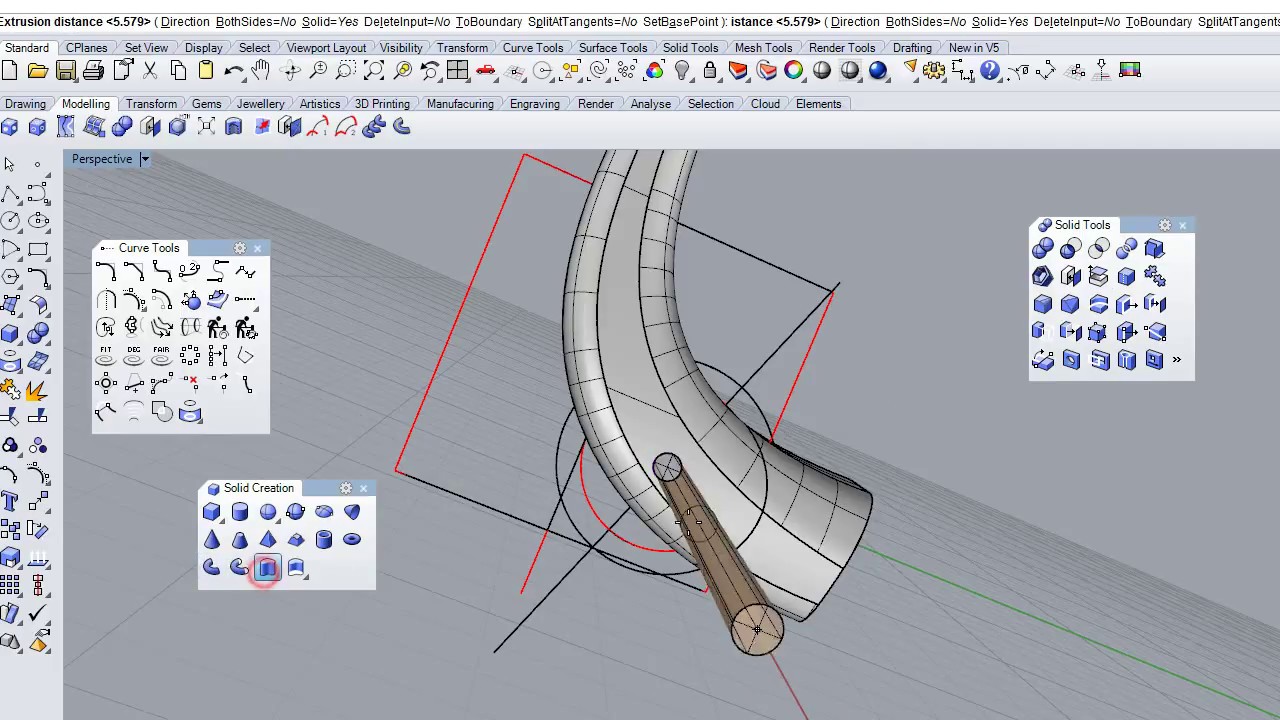
Task: Select the Tube tool in Solid Creation
Action: pos(324,540)
